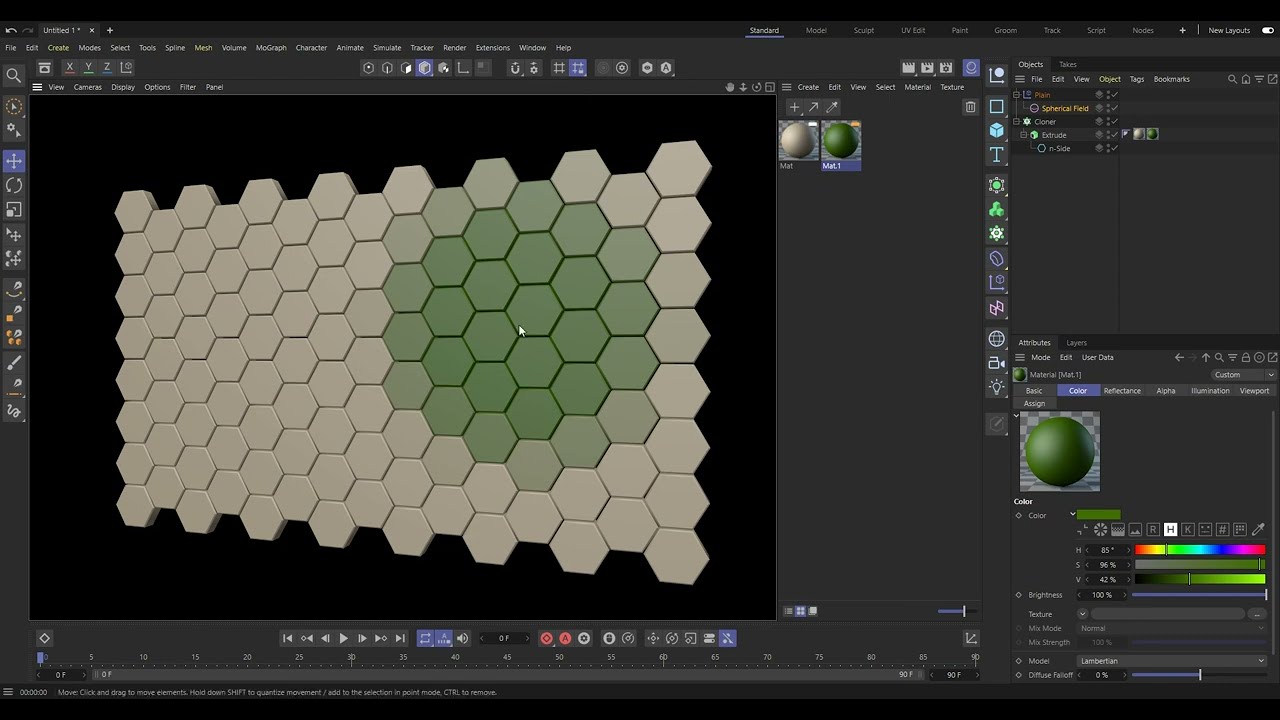Open Material Manager Create menu
Viewport: 1280px width, 720px height.
tap(808, 87)
